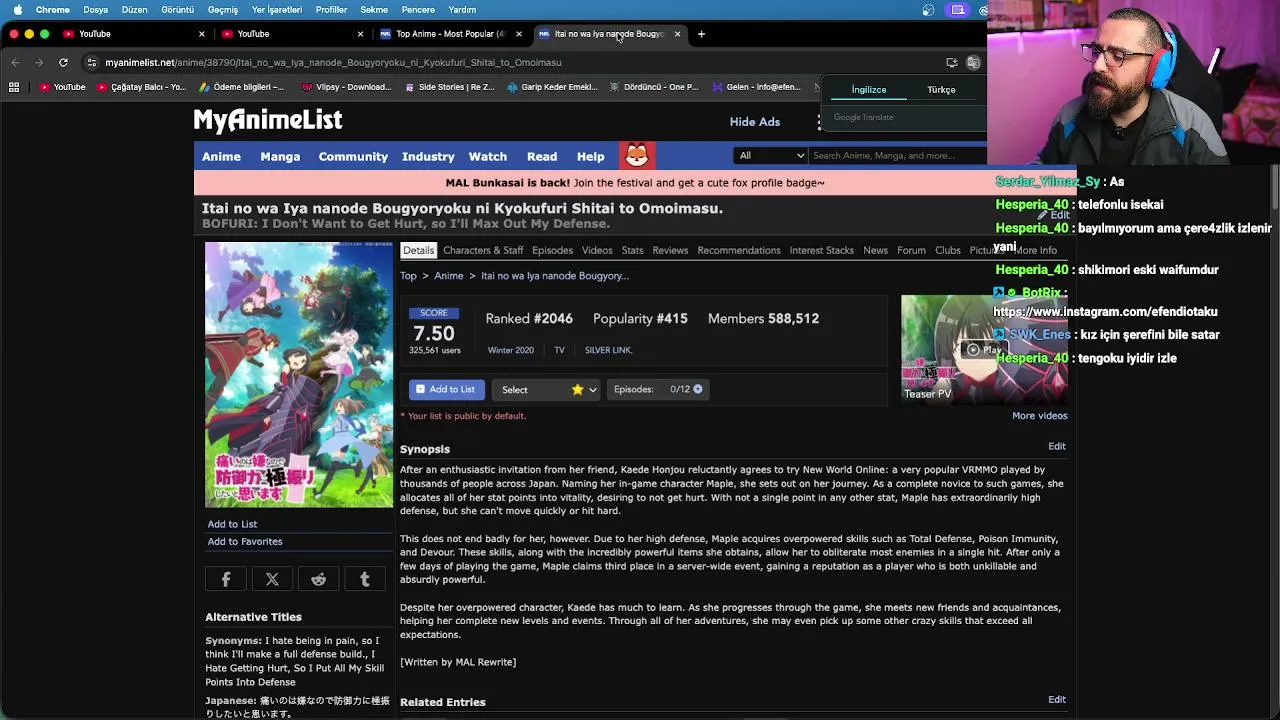1280x720 pixels.
Task: Switch to the first YouTube browser tab
Action: pos(132,34)
